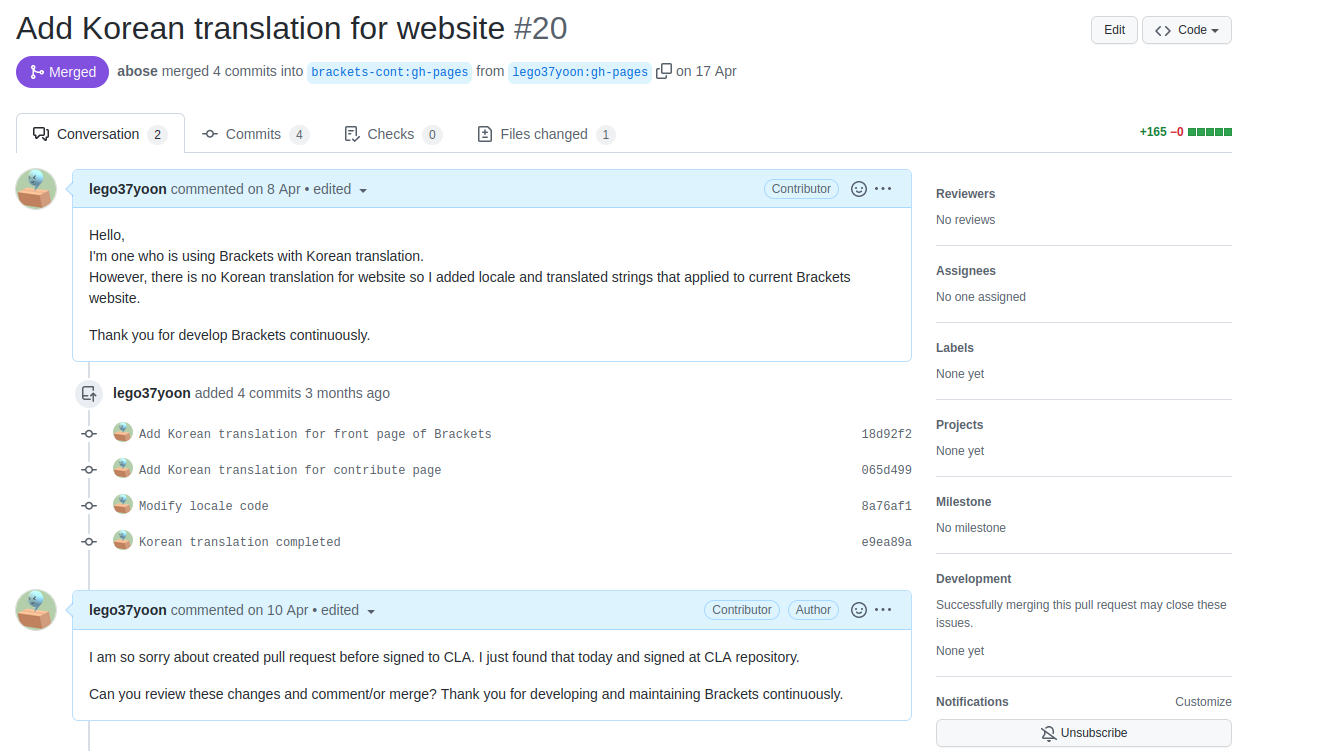Click the merged pull request icon in Merged badge

tap(38, 71)
